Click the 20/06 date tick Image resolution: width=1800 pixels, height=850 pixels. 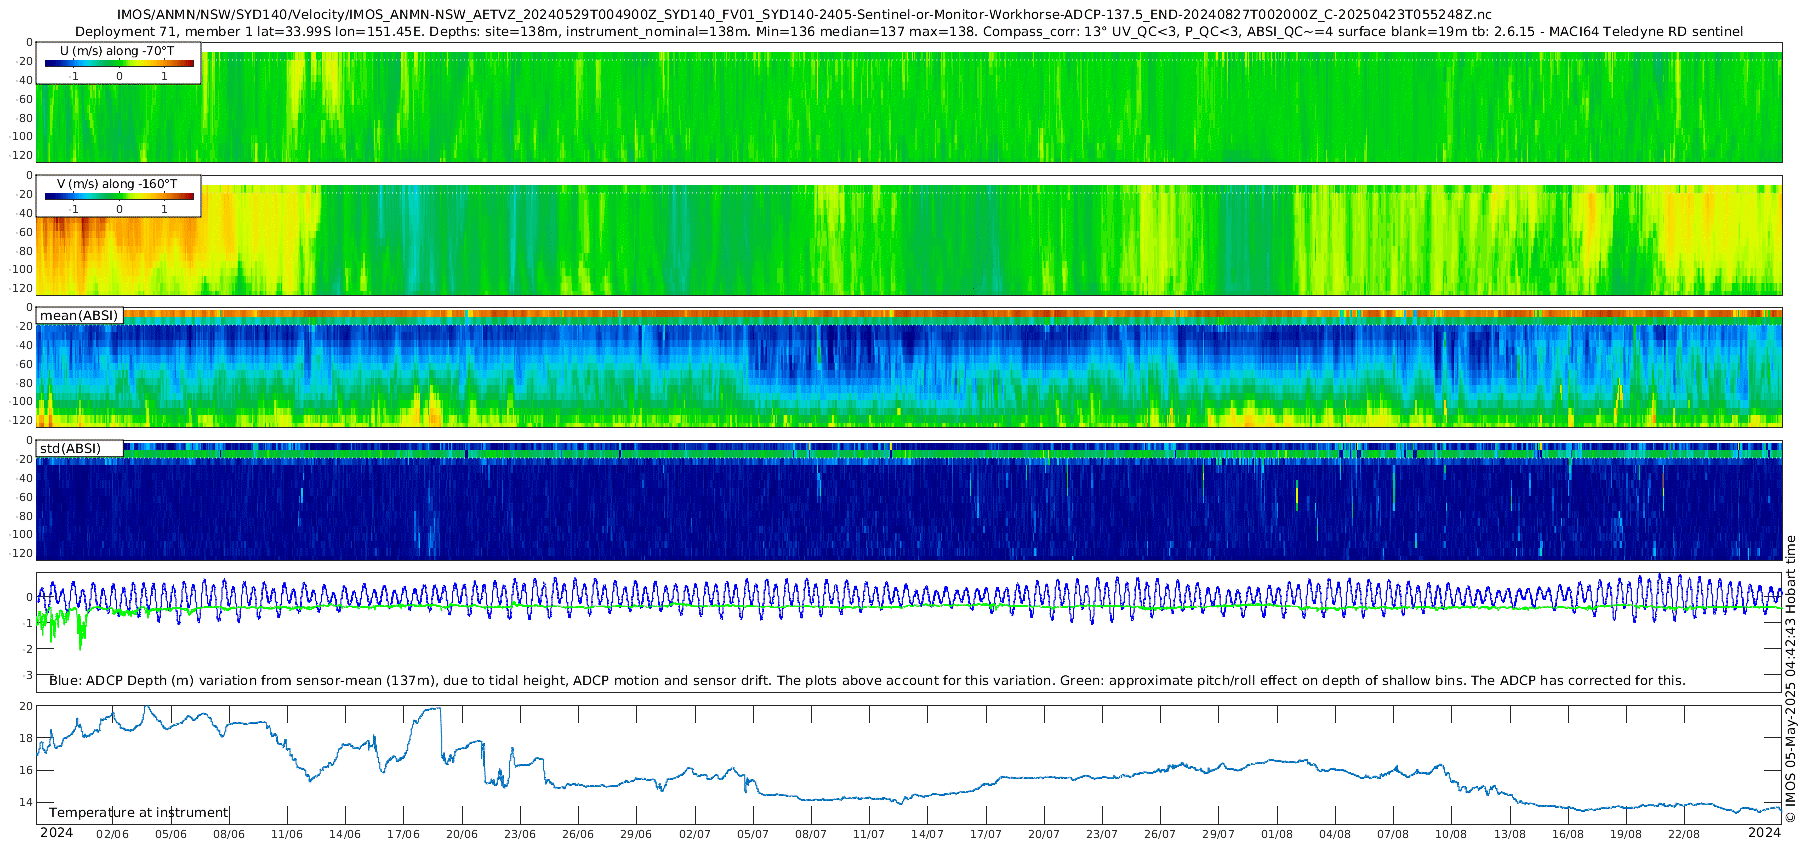point(462,834)
